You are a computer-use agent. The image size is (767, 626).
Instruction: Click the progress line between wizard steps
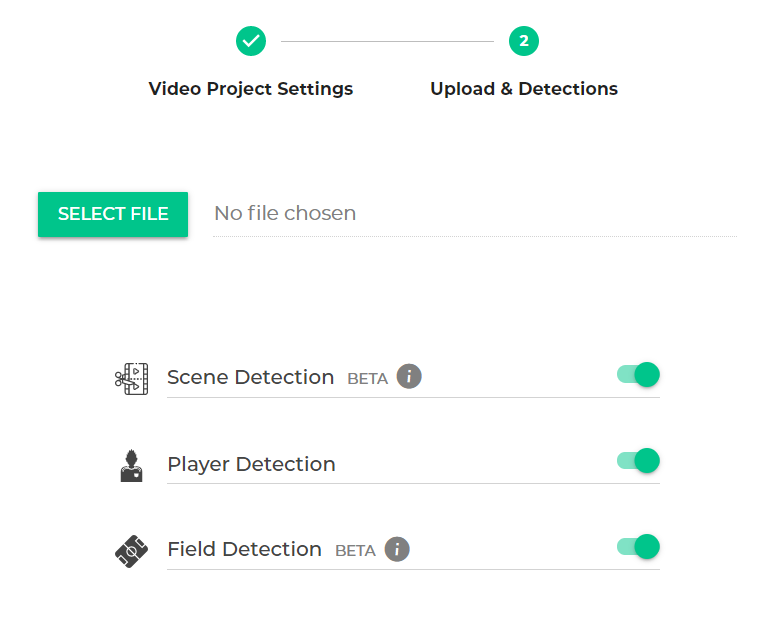point(387,42)
